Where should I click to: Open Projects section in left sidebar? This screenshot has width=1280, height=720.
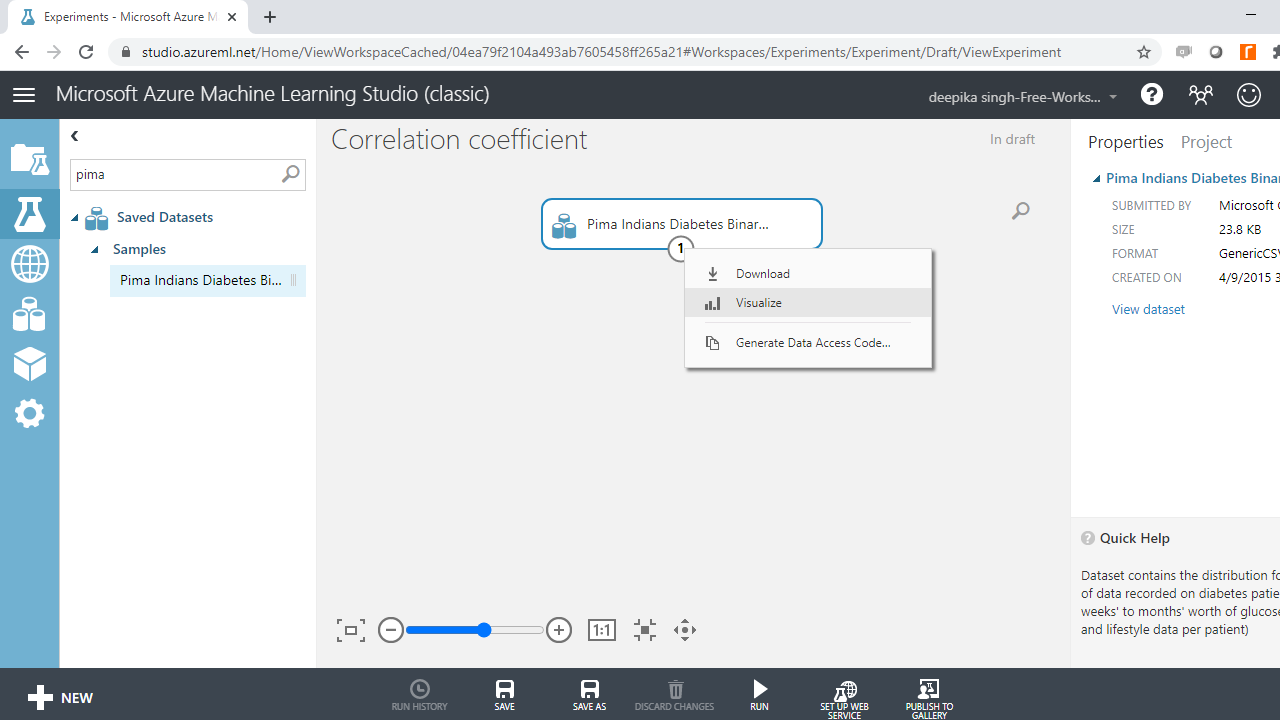pos(29,158)
